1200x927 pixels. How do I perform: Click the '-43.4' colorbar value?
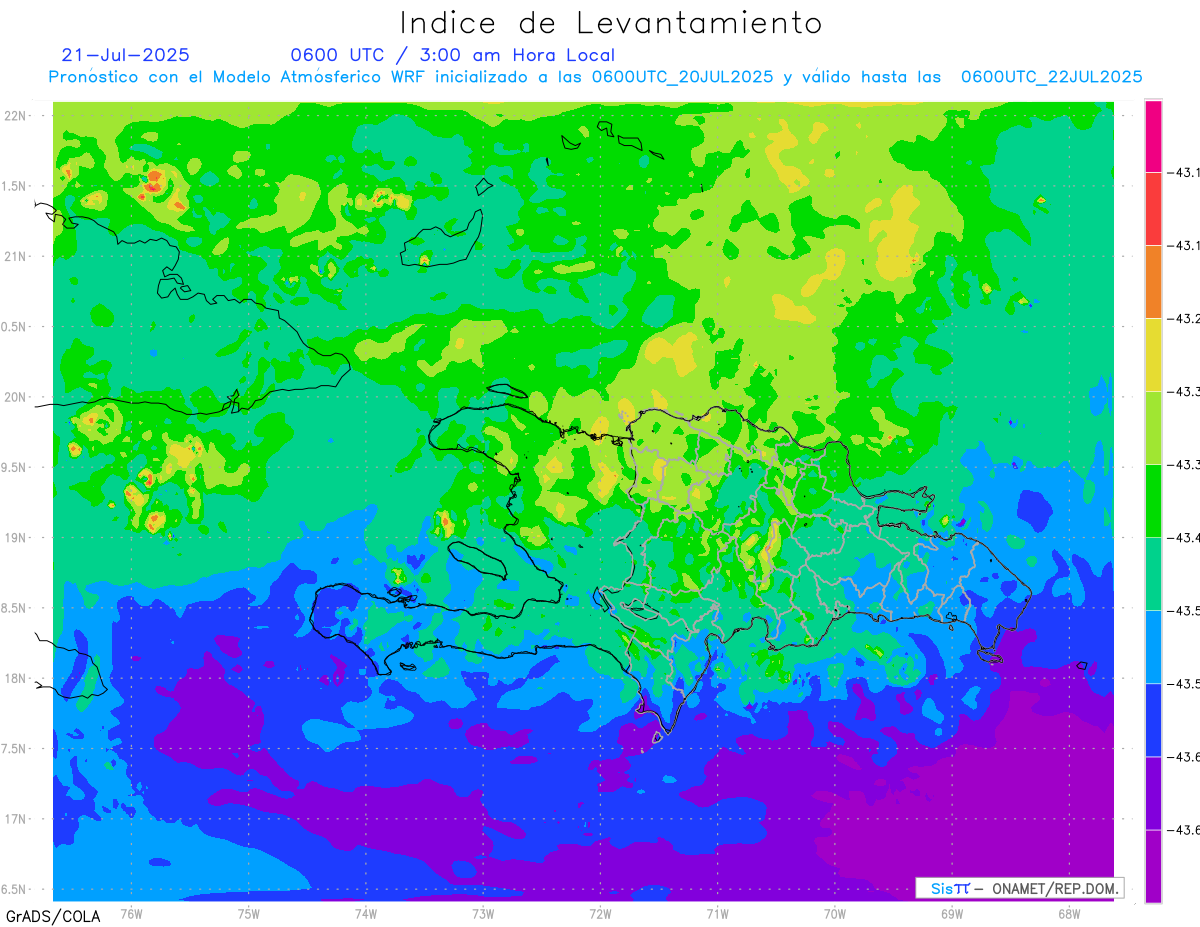click(x=1185, y=538)
